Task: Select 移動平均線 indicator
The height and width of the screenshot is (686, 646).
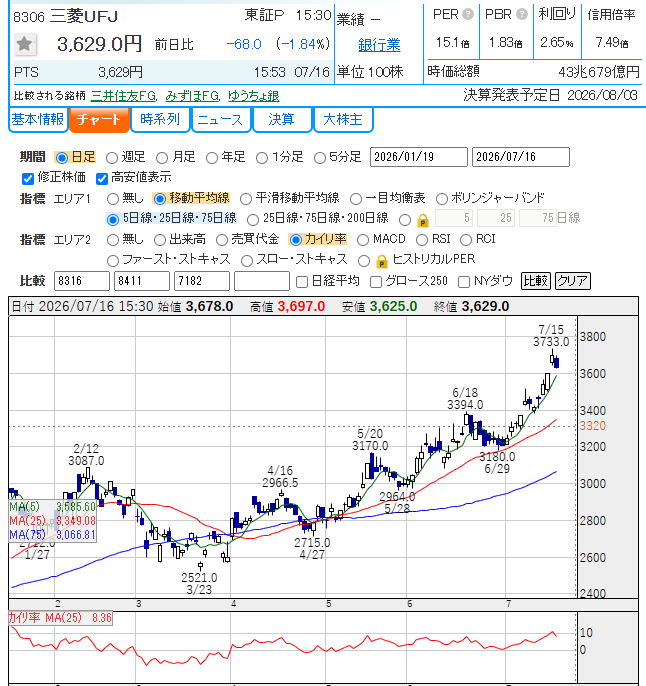Action: [x=160, y=199]
